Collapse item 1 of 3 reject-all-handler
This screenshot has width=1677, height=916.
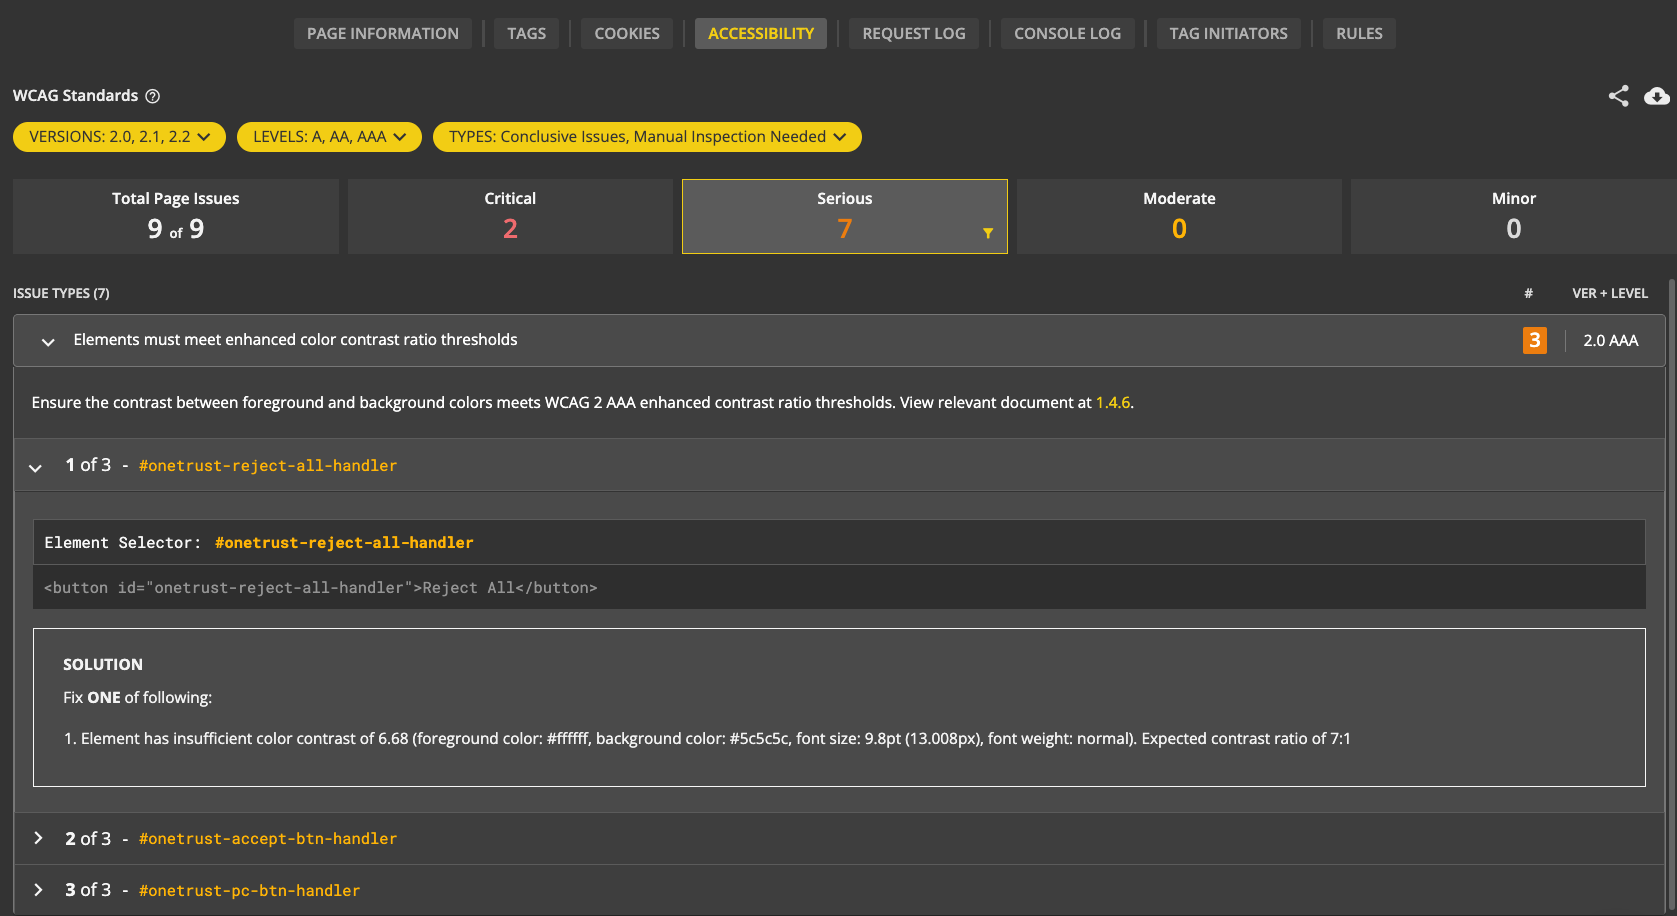pos(36,467)
